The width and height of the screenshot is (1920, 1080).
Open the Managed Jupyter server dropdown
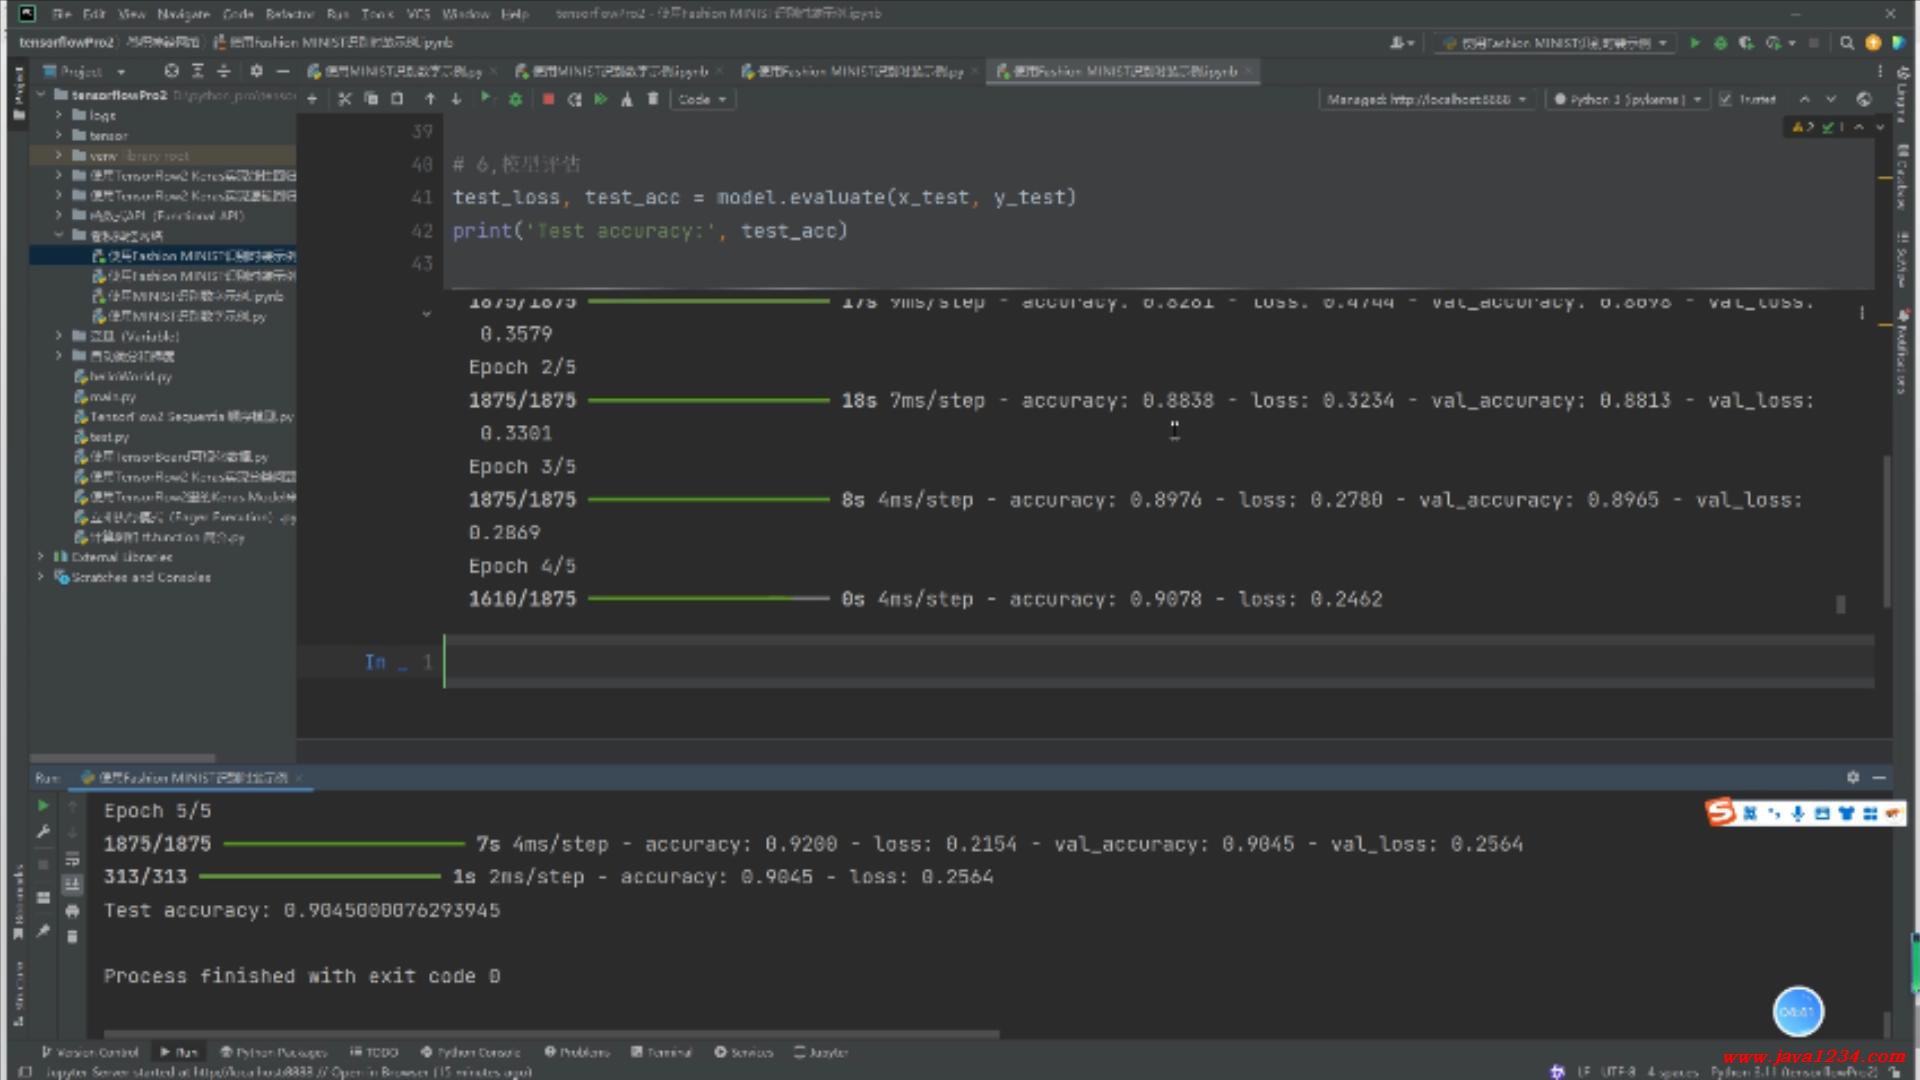point(1426,99)
